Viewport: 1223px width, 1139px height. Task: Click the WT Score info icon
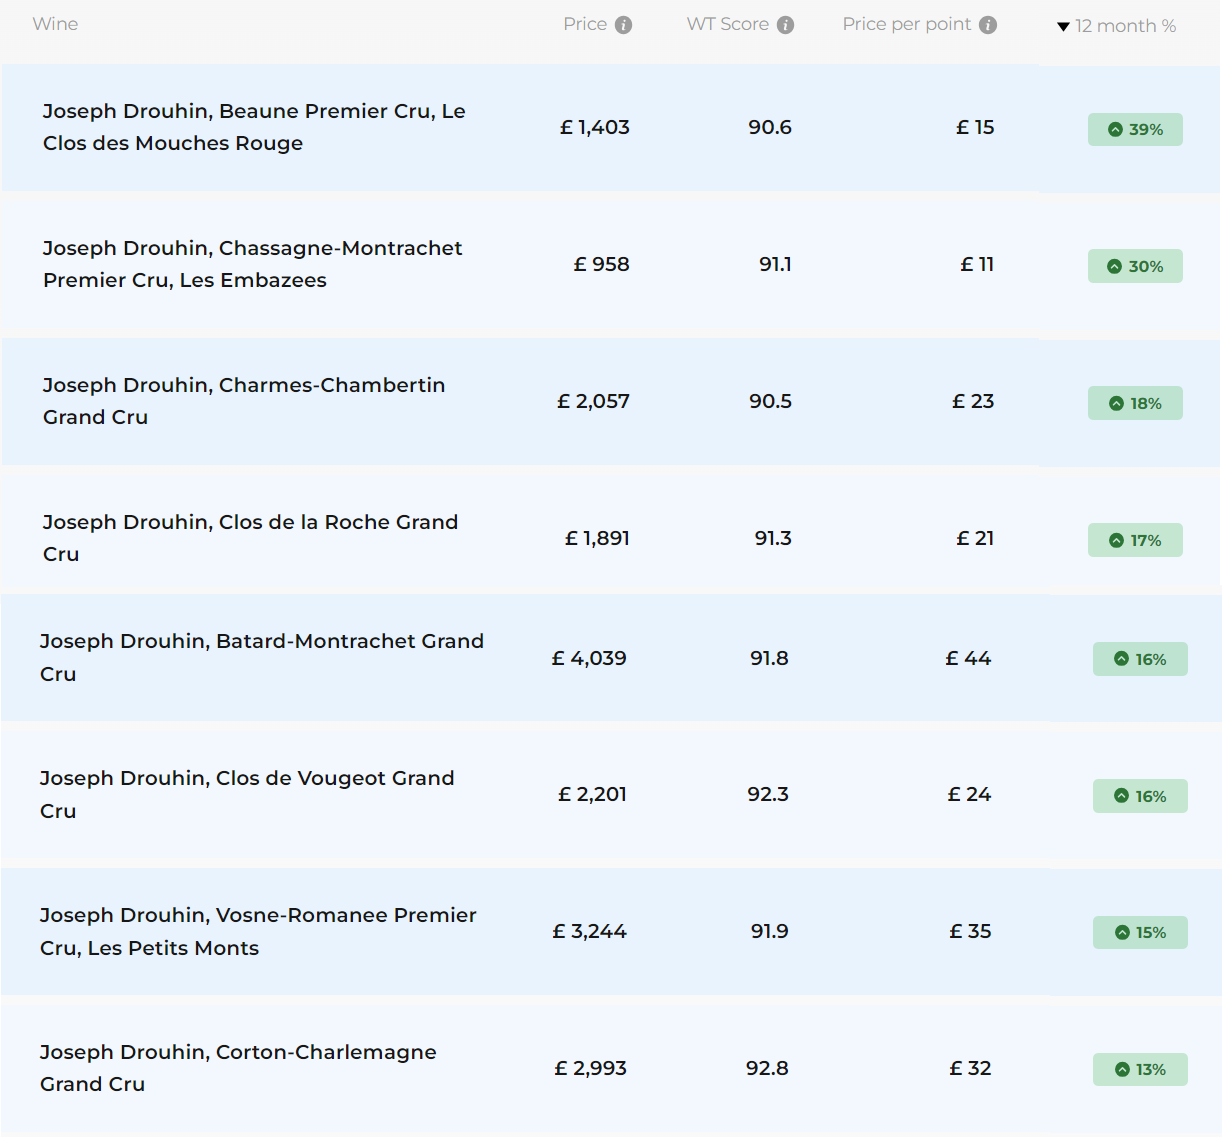click(785, 25)
